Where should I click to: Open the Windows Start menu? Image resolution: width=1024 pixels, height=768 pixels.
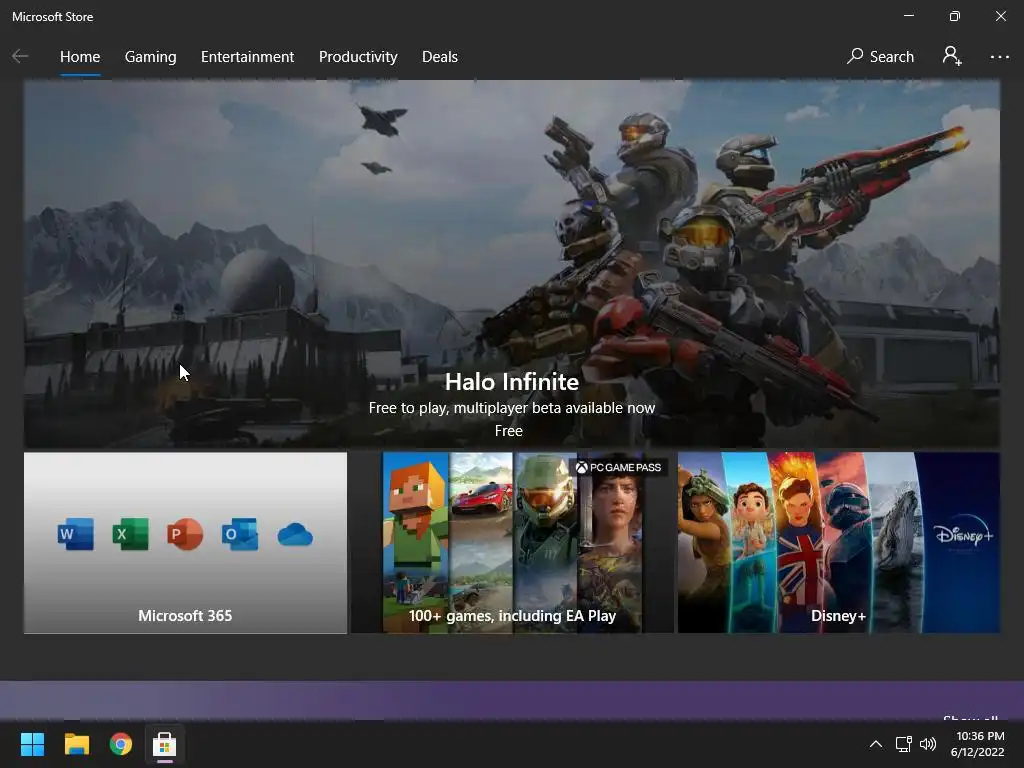32,744
